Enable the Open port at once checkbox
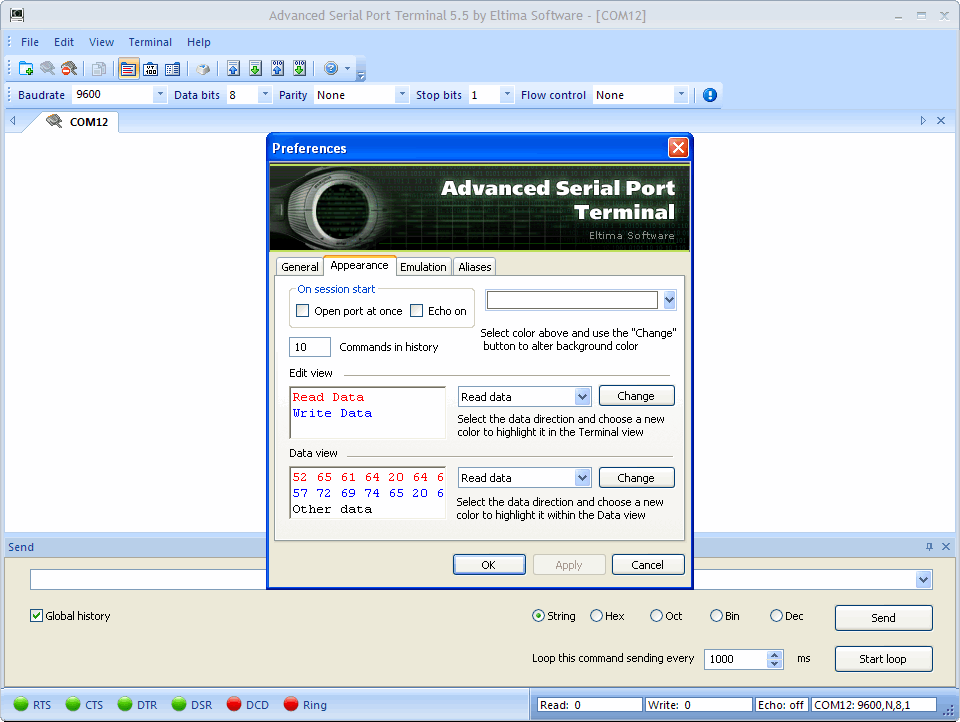Viewport: 960px width, 722px height. 302,310
